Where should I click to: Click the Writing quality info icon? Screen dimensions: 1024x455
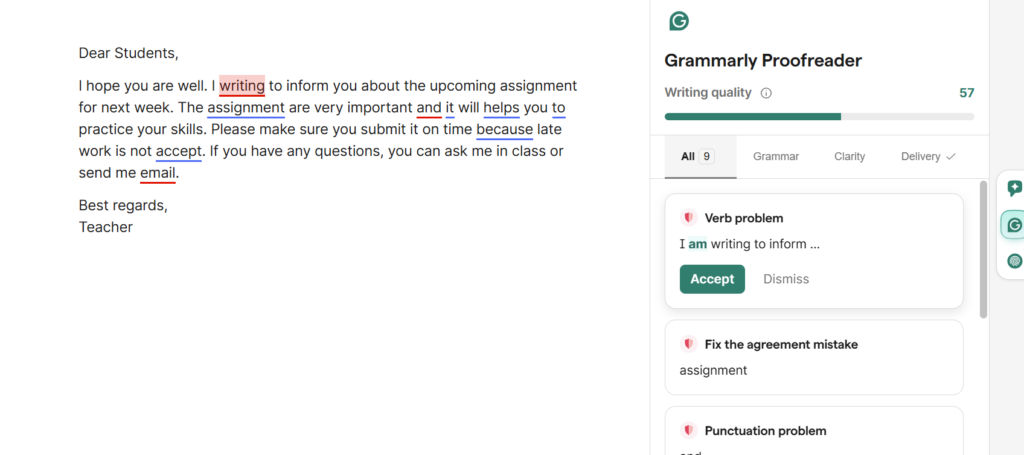766,93
